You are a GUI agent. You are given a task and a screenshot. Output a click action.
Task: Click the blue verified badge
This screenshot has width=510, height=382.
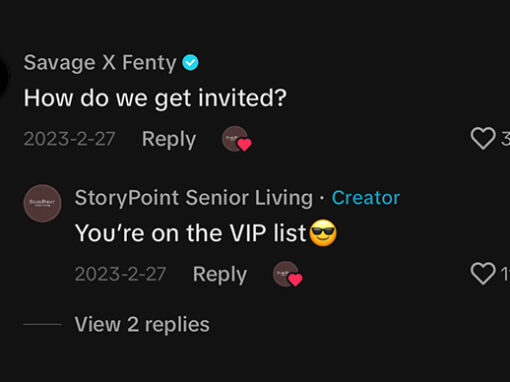pyautogui.click(x=190, y=62)
